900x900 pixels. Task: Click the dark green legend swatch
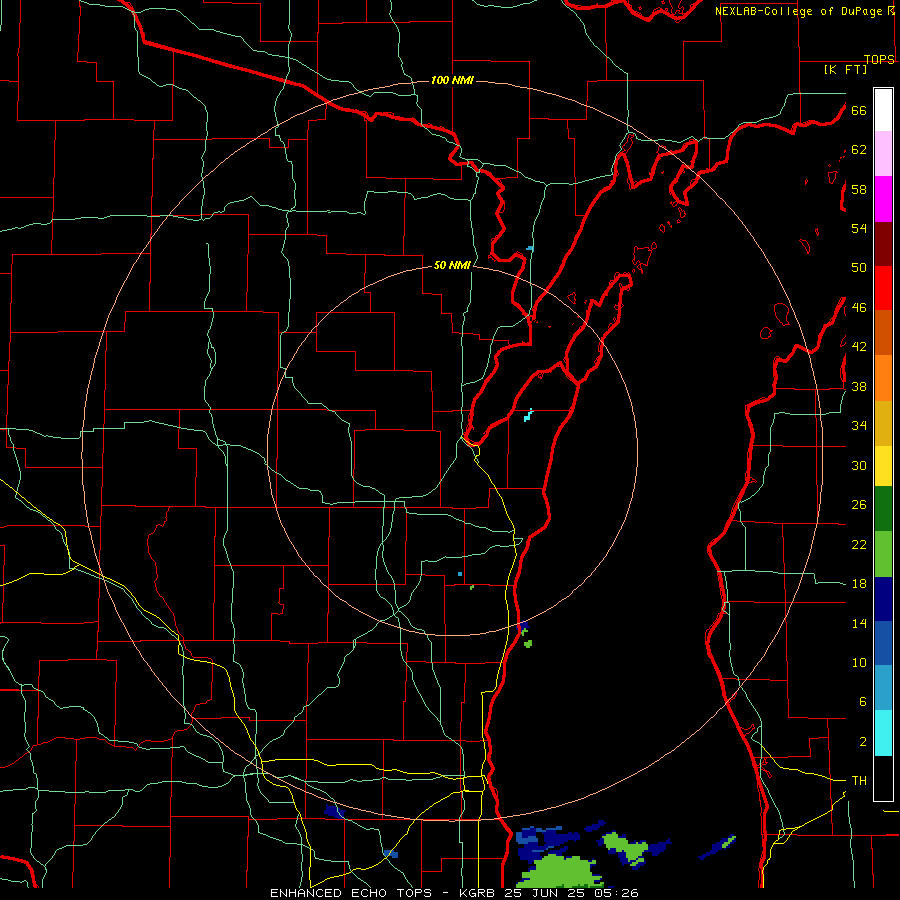pos(883,509)
